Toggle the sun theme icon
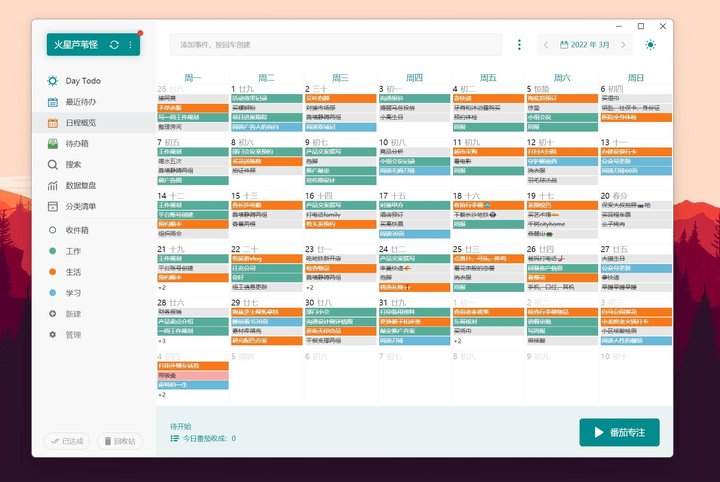 [650, 45]
